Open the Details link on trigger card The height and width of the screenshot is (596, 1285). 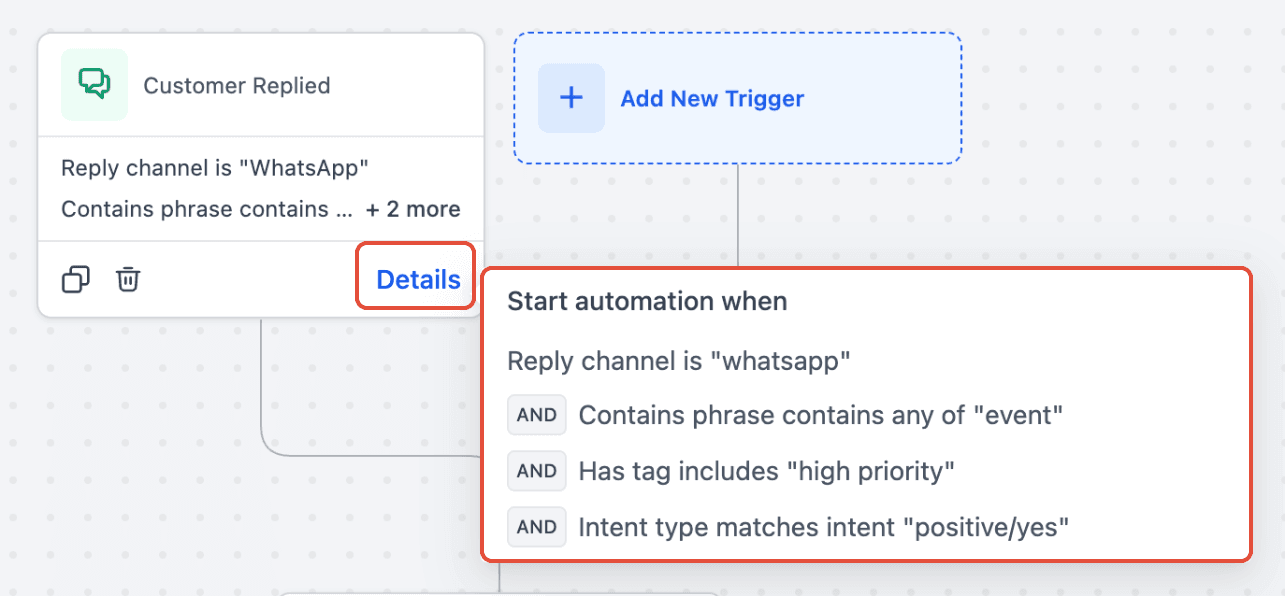[418, 280]
